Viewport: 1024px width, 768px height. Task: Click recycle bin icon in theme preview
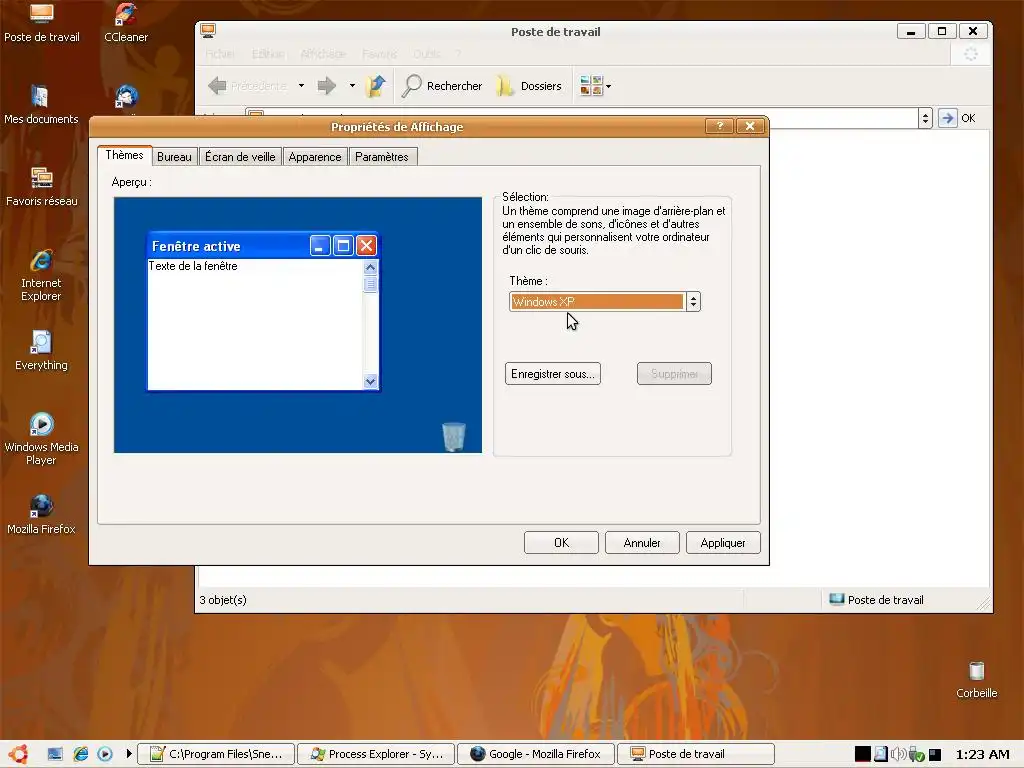click(454, 436)
